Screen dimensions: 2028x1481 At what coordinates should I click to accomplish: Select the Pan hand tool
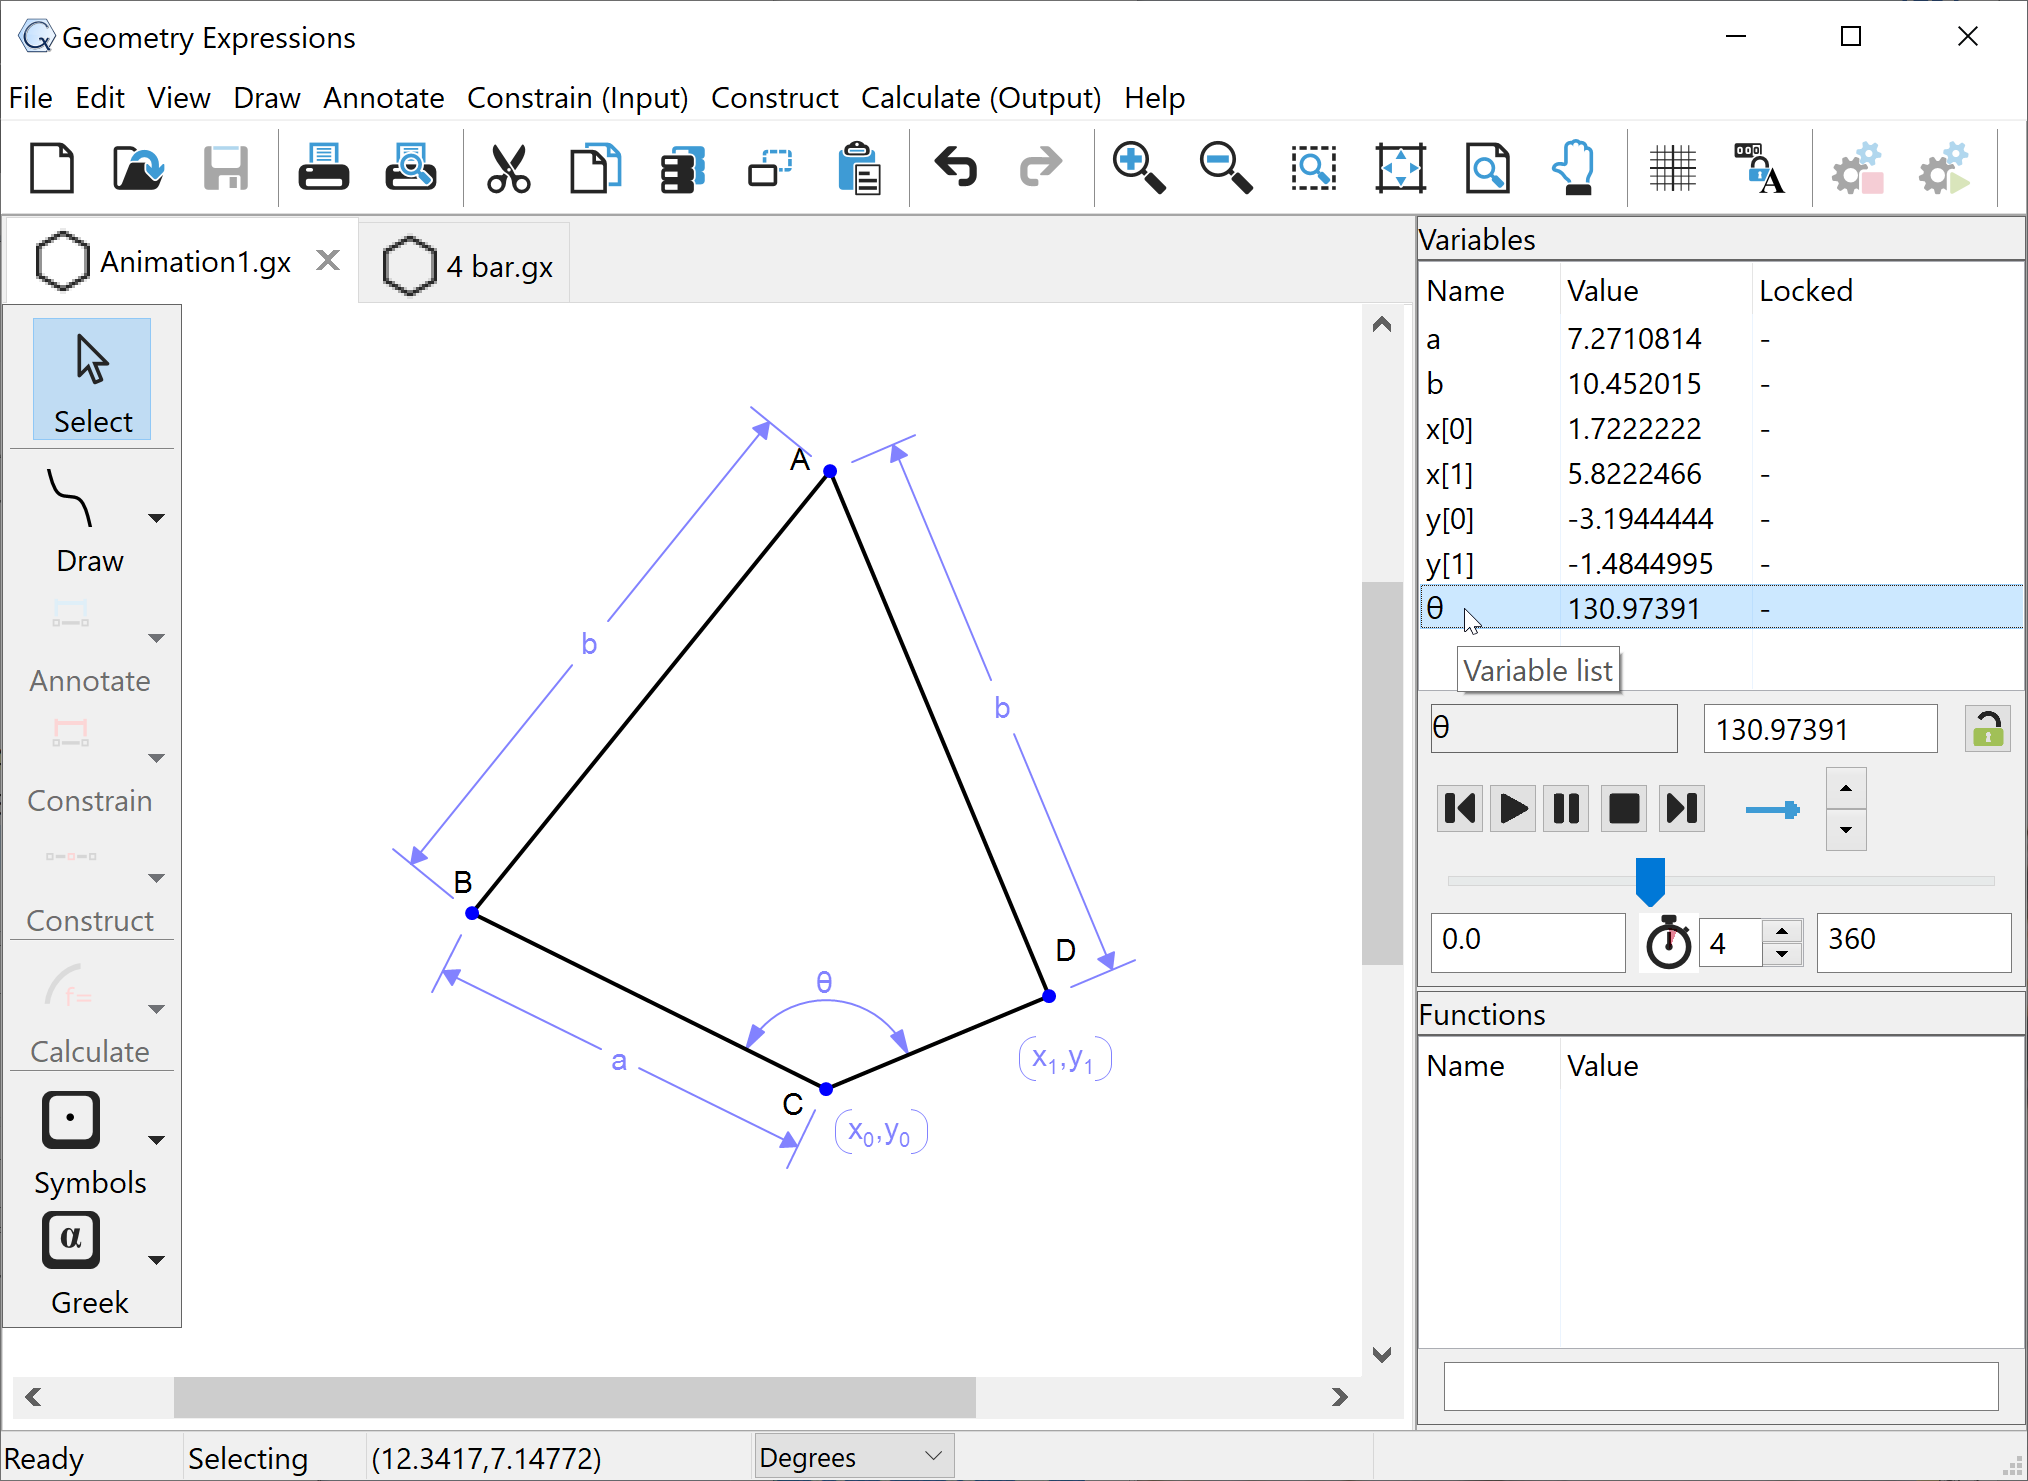click(x=1574, y=167)
